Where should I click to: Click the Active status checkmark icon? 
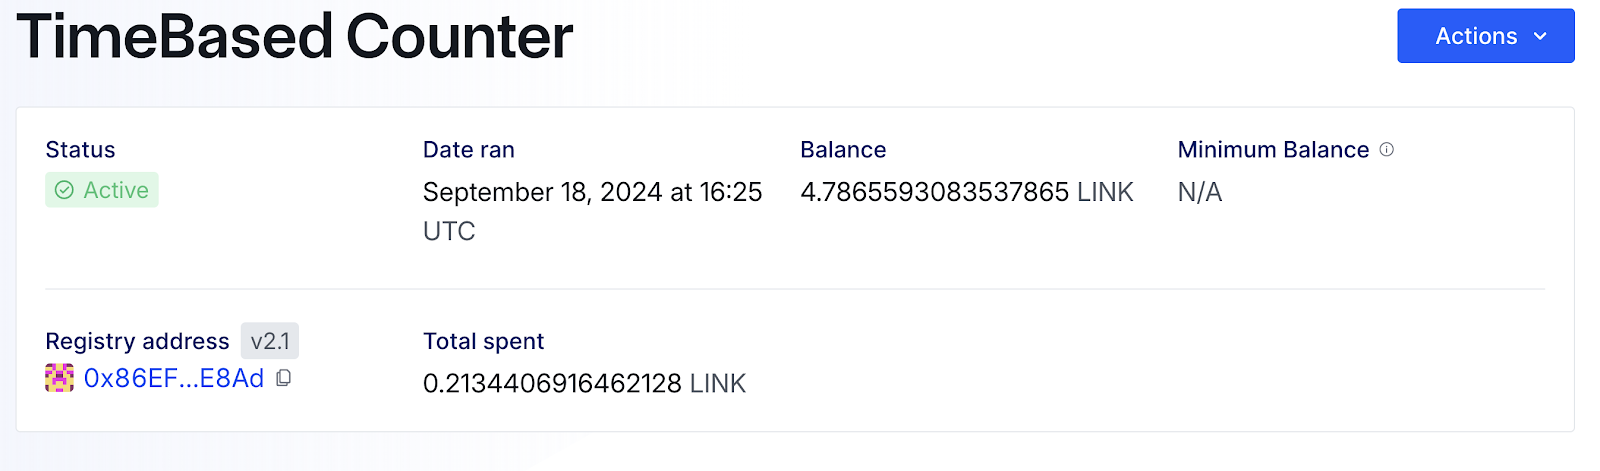click(x=64, y=190)
